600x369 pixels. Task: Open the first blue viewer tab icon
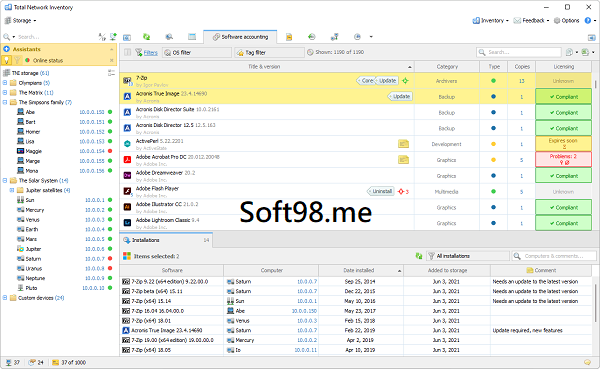click(127, 37)
